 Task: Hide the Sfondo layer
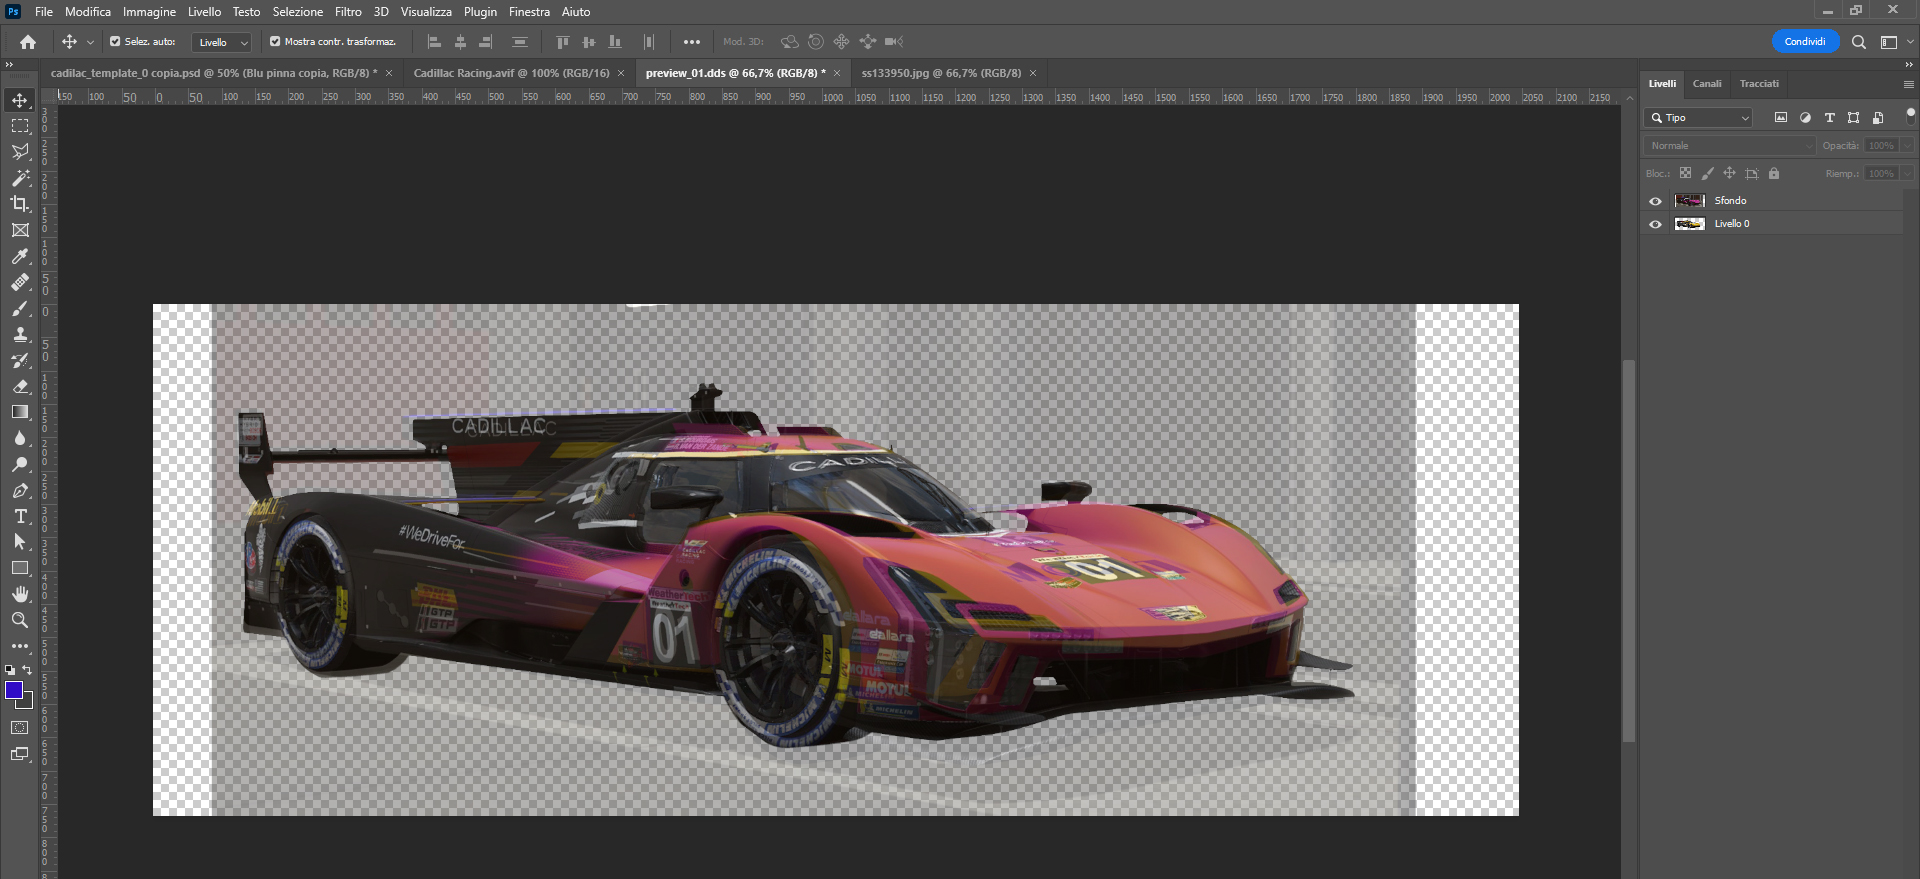pos(1655,201)
